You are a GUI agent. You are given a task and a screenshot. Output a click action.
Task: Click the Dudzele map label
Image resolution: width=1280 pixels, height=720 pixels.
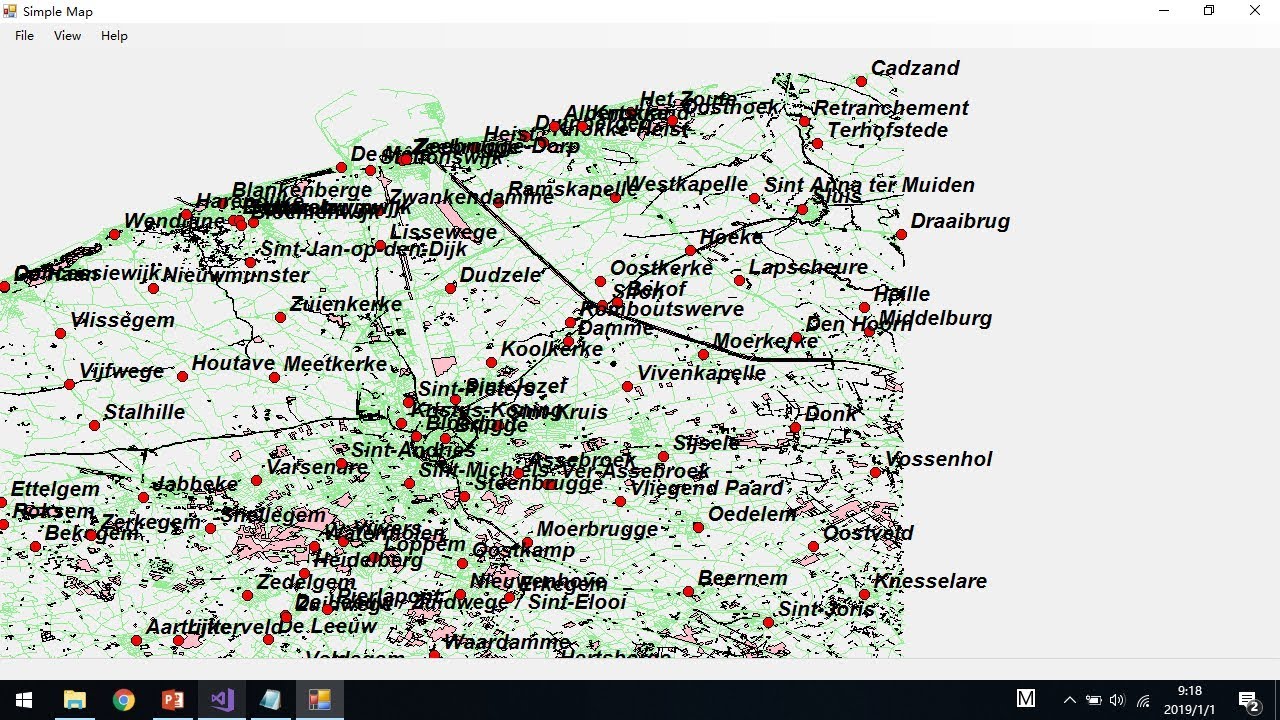(x=501, y=275)
